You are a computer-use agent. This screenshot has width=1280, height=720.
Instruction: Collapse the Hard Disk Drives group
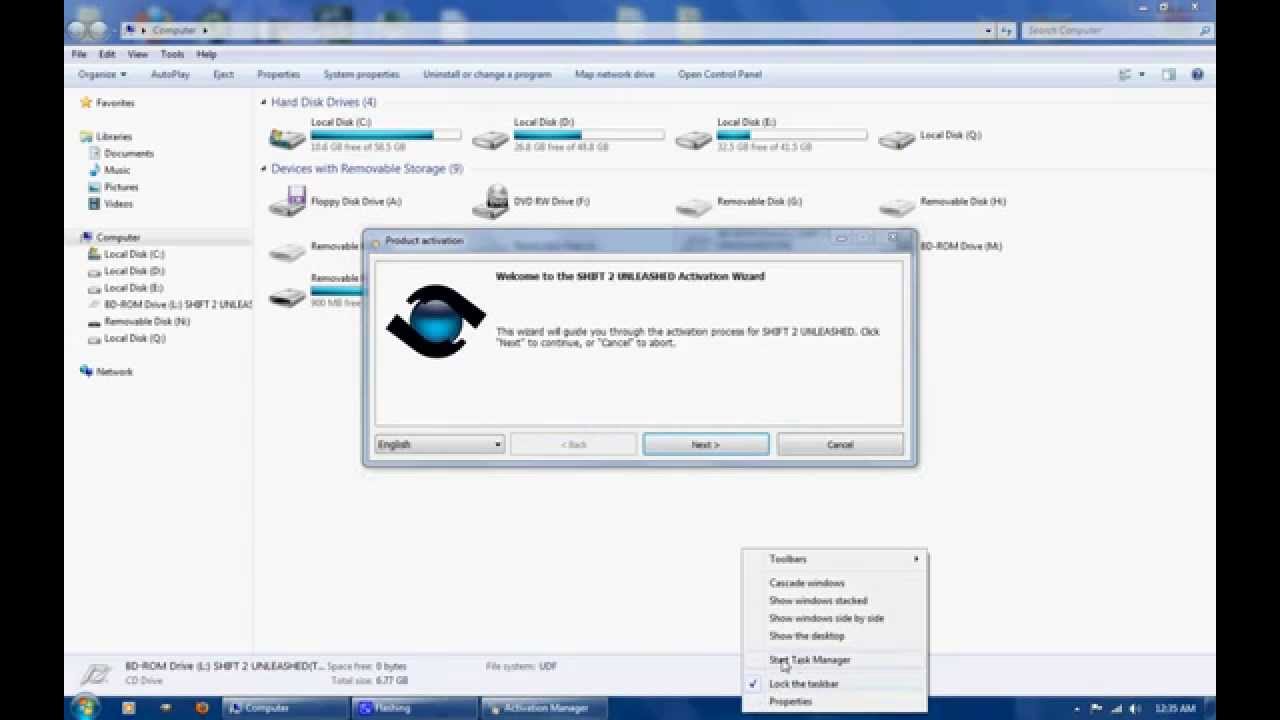[x=264, y=102]
